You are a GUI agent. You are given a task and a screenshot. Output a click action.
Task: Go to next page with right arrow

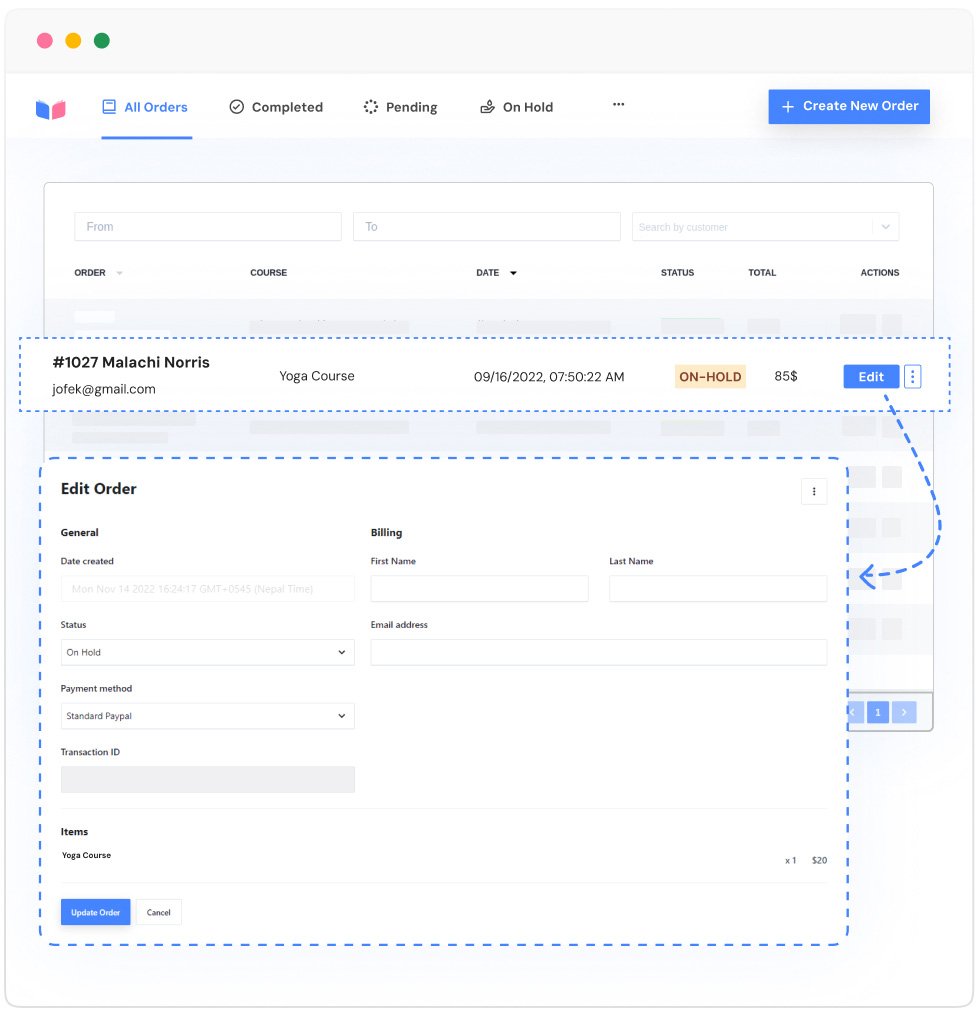pyautogui.click(x=904, y=712)
